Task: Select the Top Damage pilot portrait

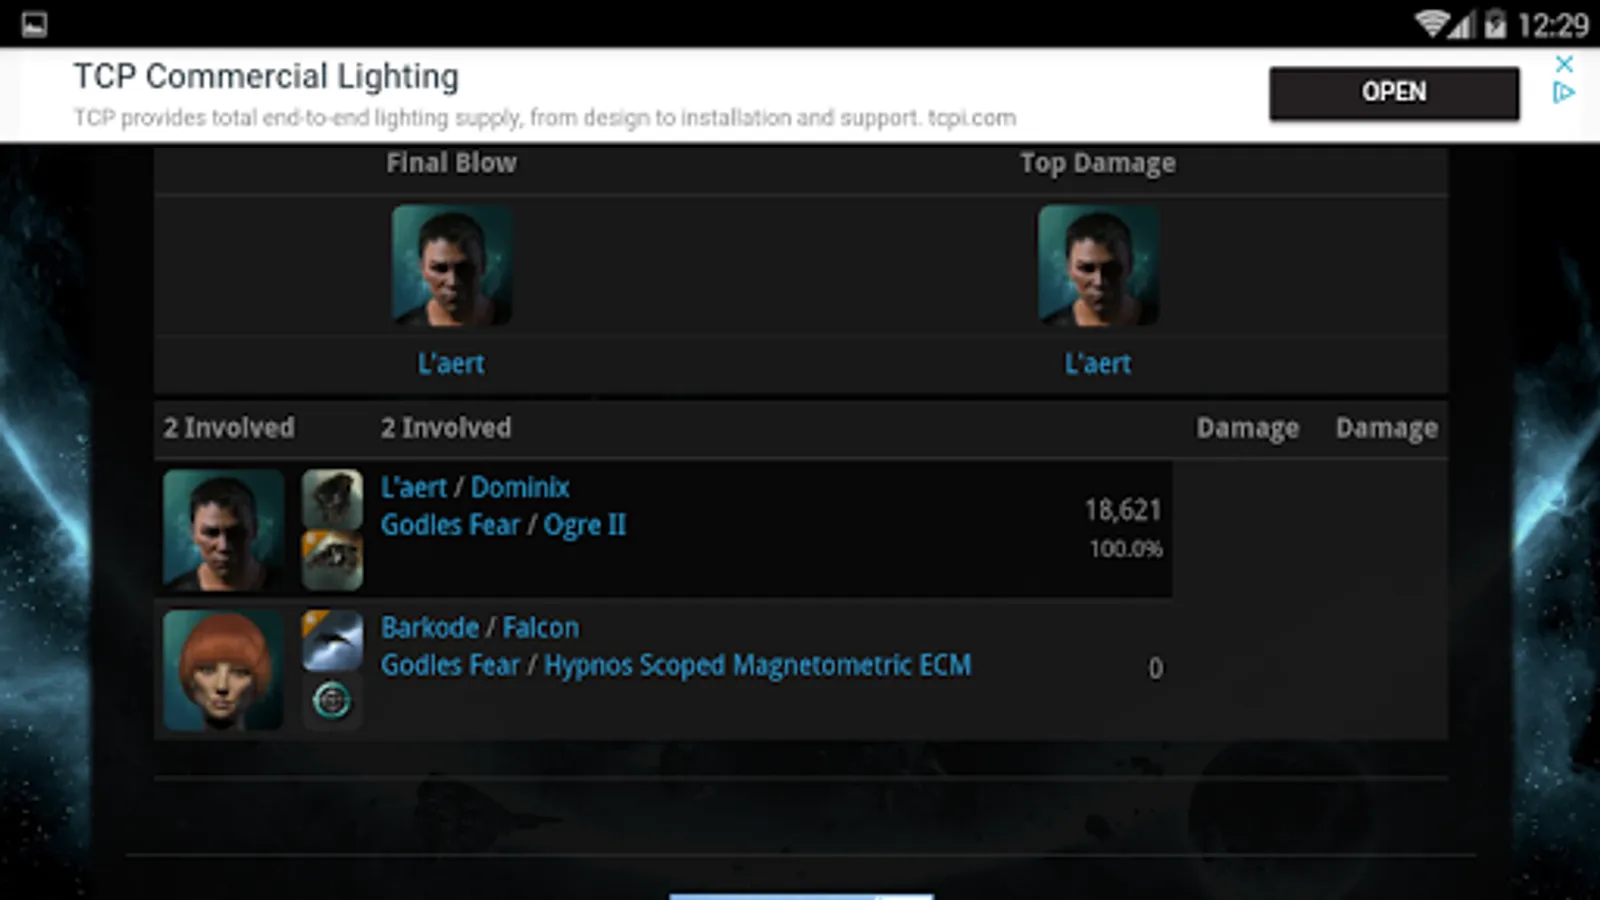Action: [x=1098, y=265]
